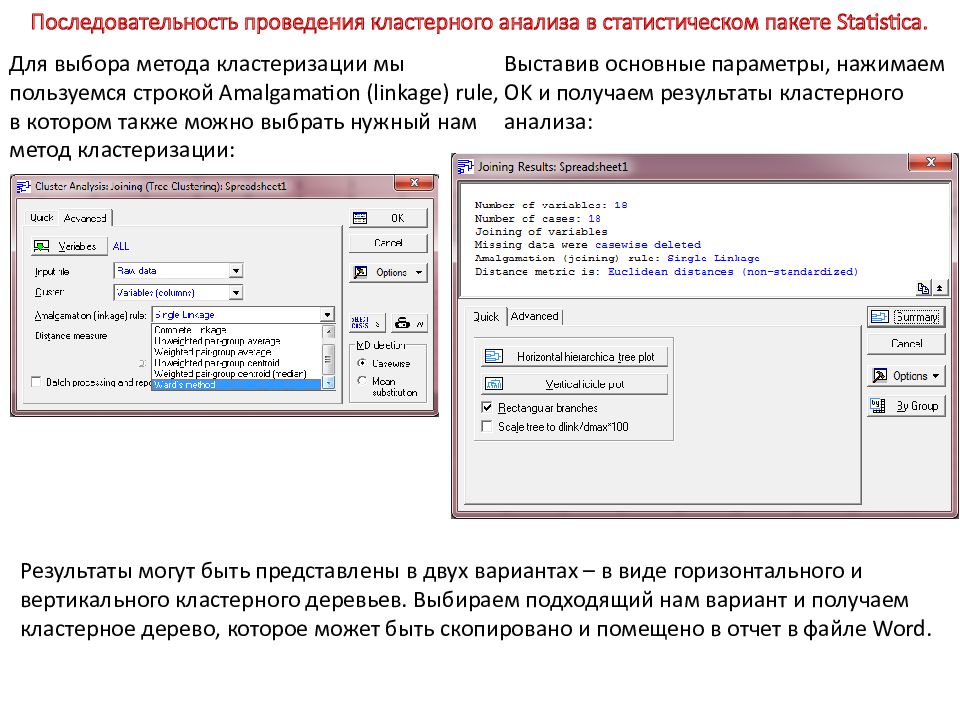Close the Cluster Analysis dialog
This screenshot has height=720, width=960.
point(414,182)
